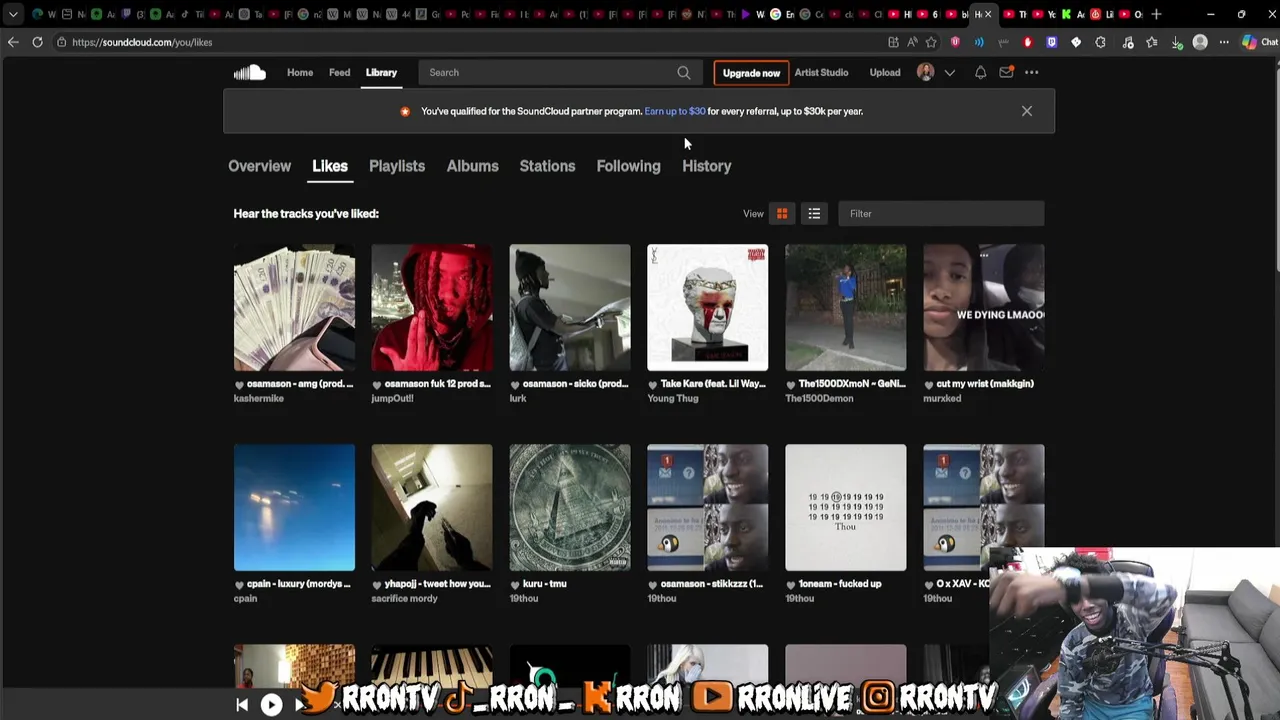This screenshot has width=1280, height=720.
Task: Click the browser back arrow
Action: 13,42
